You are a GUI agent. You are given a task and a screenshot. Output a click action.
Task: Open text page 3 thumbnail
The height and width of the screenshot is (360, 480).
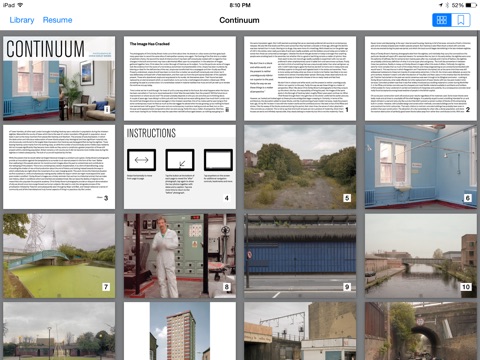point(59,167)
